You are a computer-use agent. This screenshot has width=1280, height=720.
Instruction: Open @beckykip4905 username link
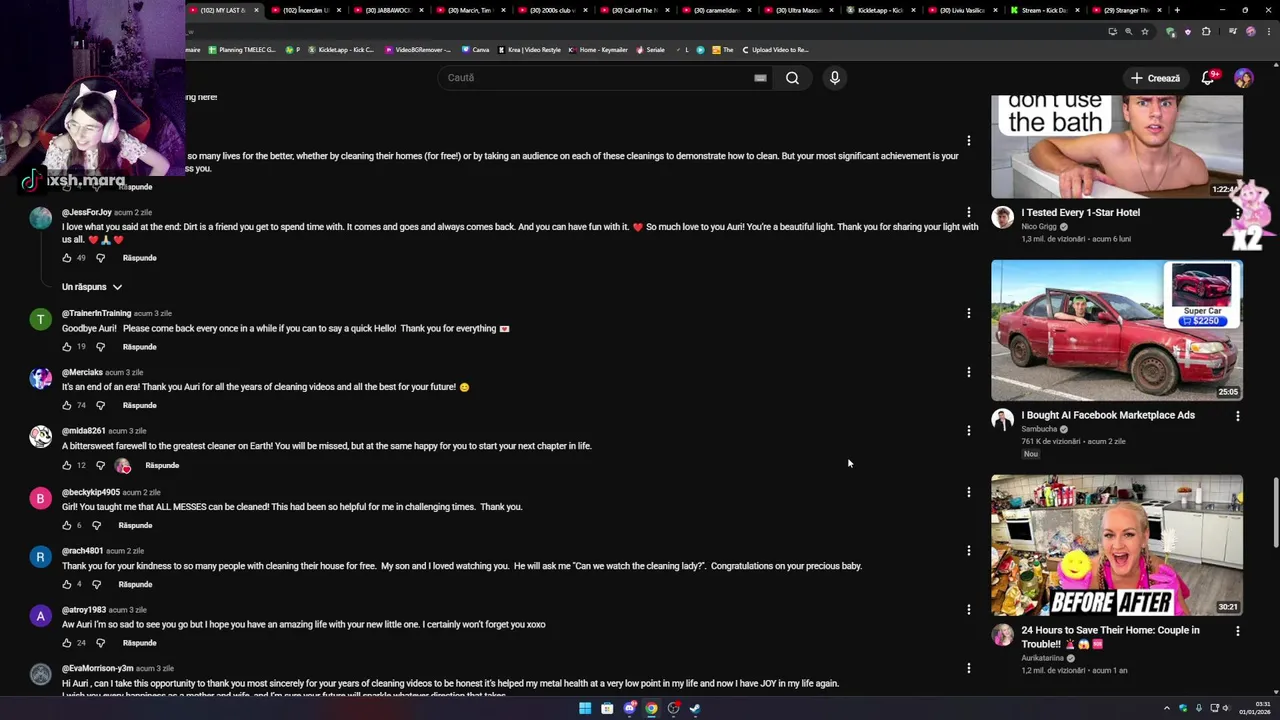coord(91,492)
